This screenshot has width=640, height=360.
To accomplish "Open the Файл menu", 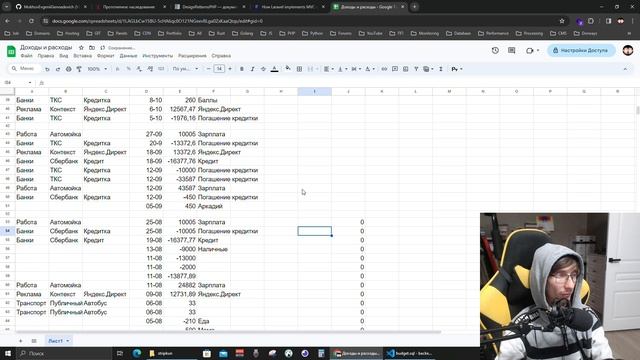I will pos(27,56).
